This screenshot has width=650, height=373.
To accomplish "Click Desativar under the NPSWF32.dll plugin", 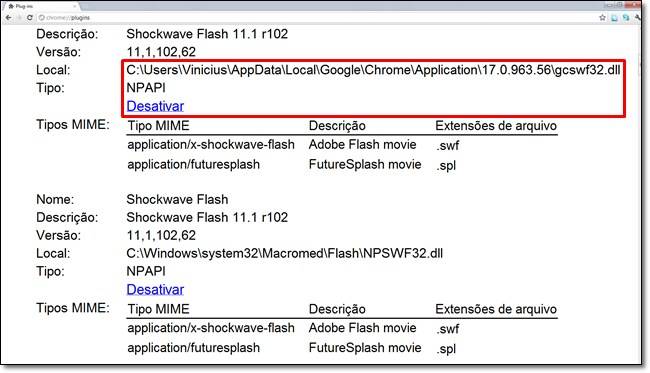I will (155, 290).
